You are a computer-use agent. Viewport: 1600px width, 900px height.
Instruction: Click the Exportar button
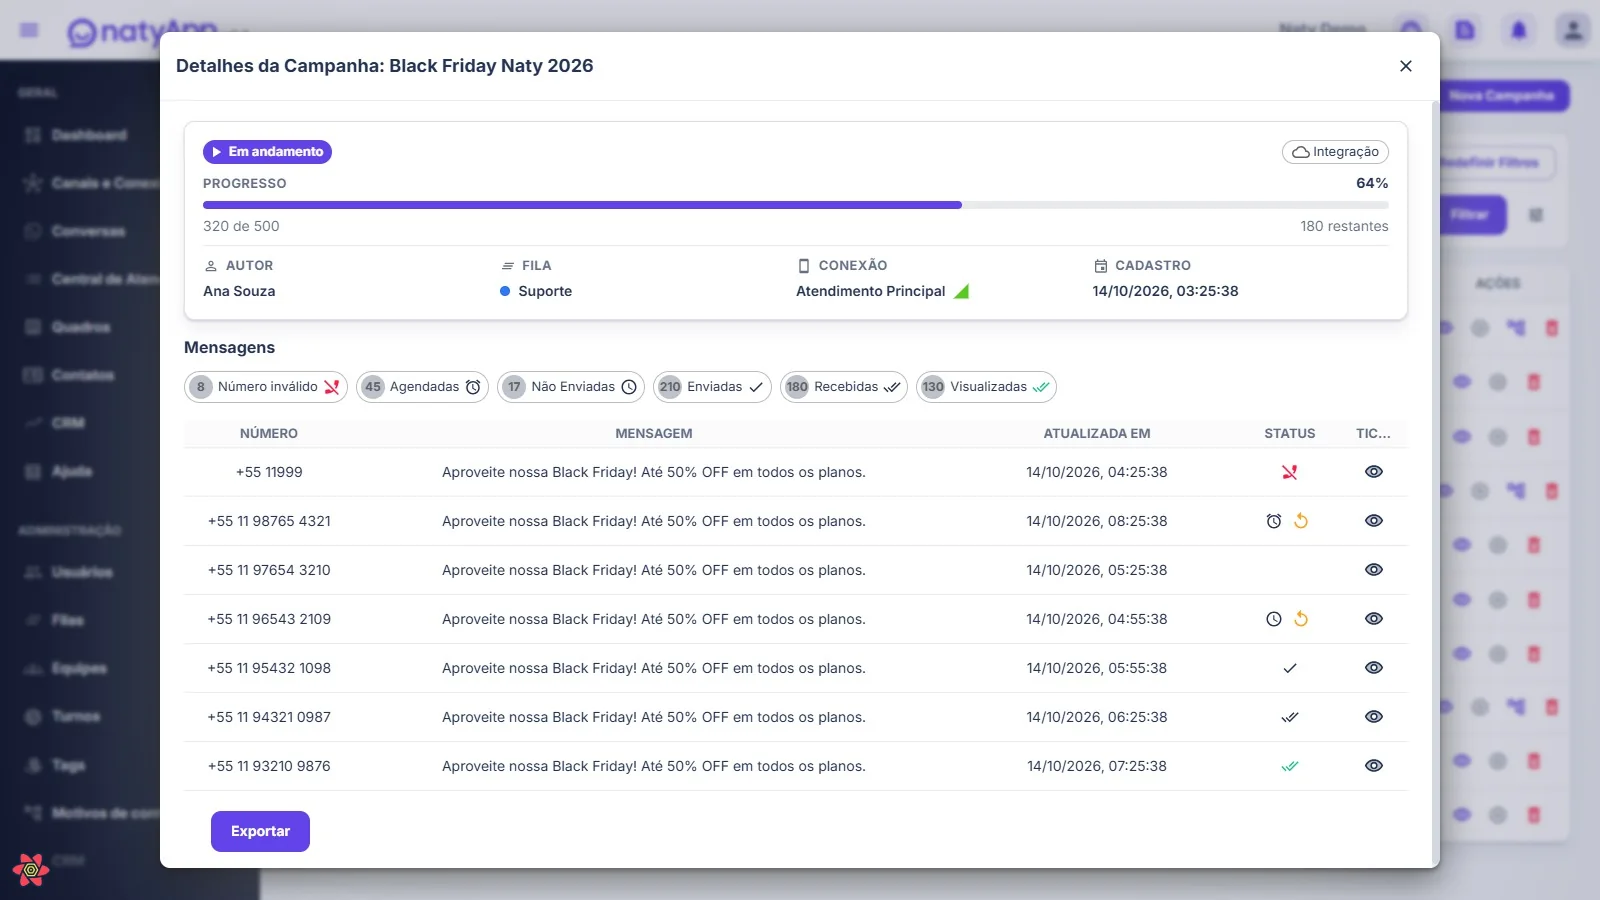[260, 831]
